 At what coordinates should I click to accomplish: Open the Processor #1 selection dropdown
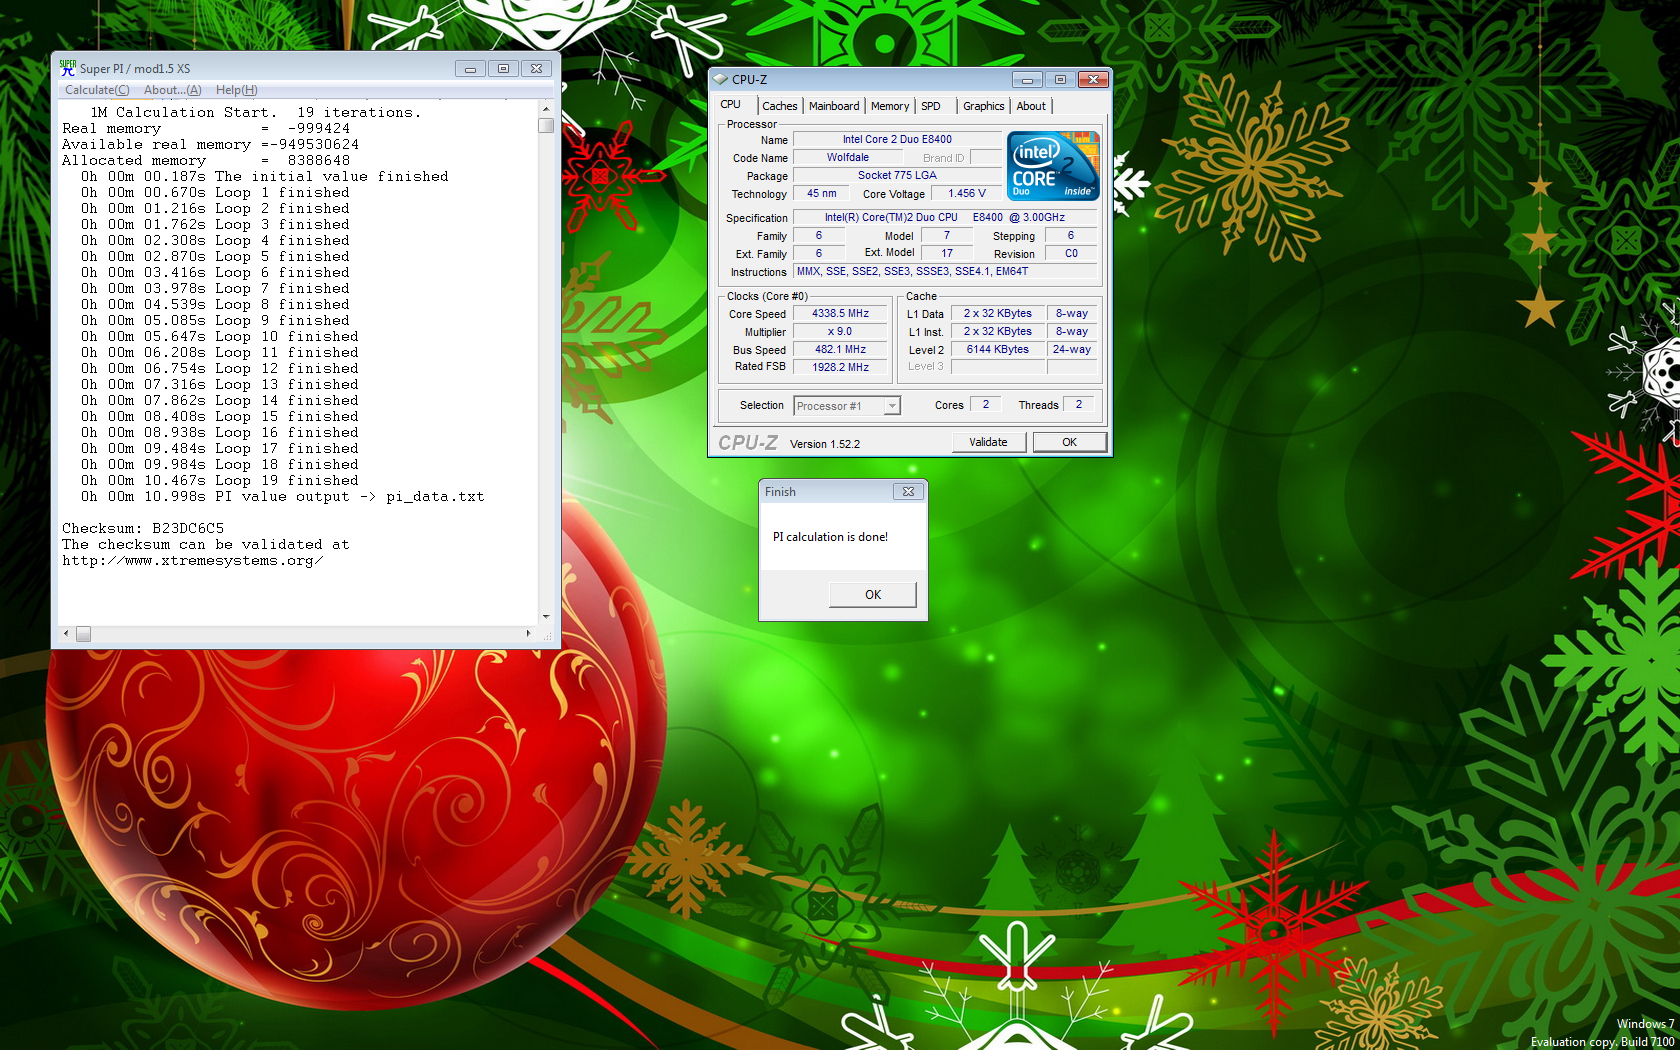(847, 405)
